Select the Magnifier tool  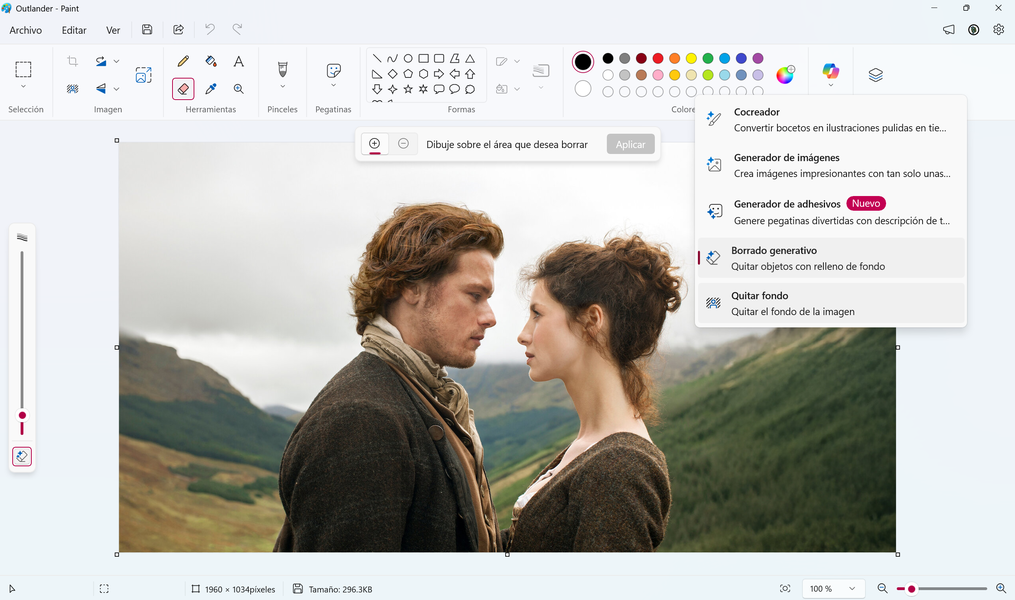(x=239, y=89)
